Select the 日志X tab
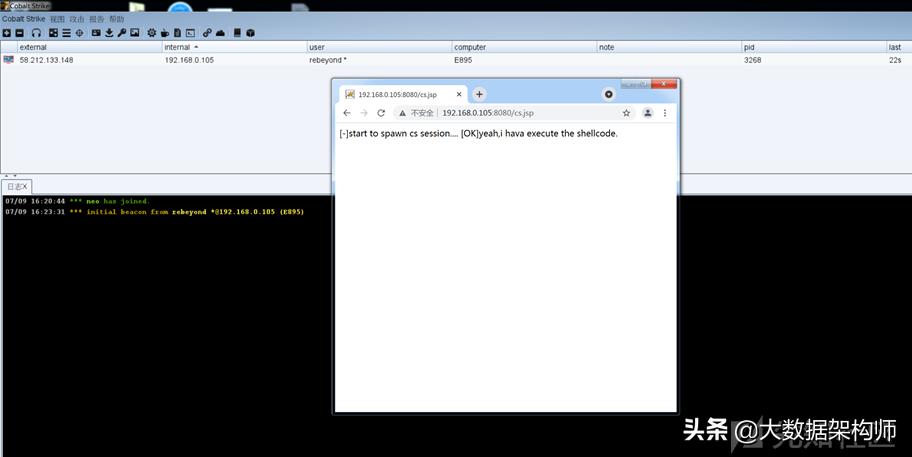 point(17,187)
